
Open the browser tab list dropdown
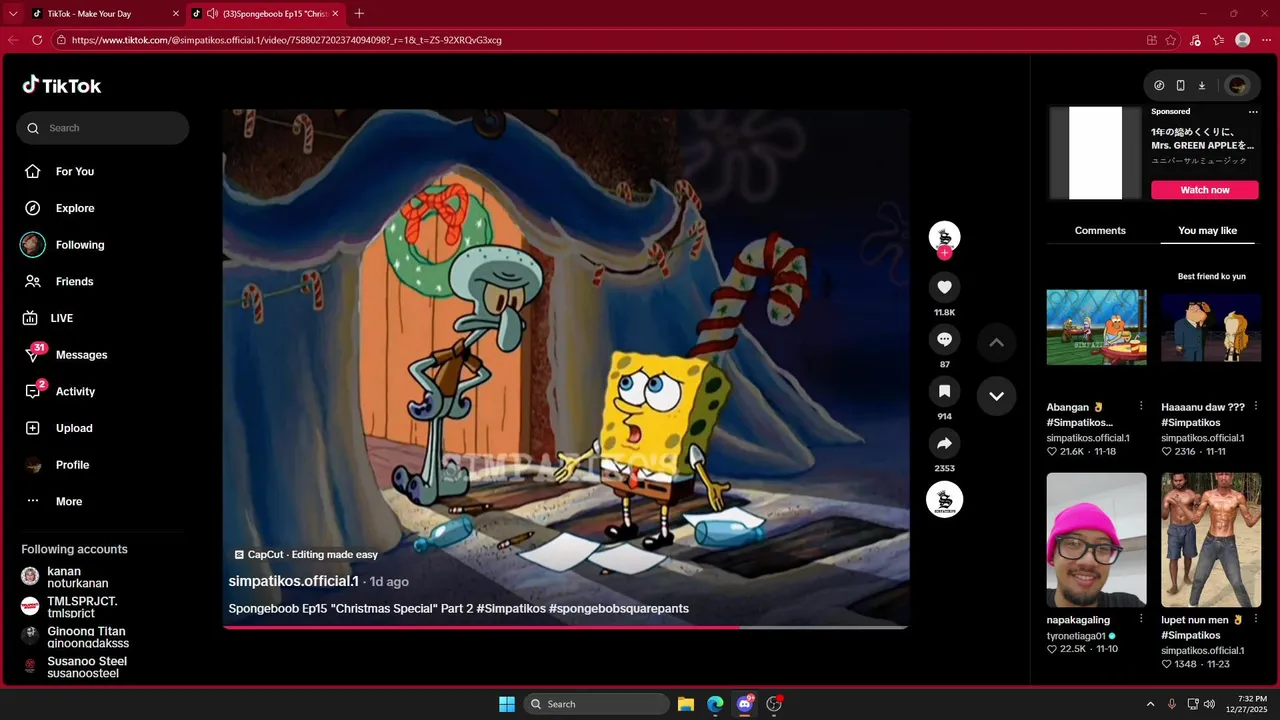12,13
